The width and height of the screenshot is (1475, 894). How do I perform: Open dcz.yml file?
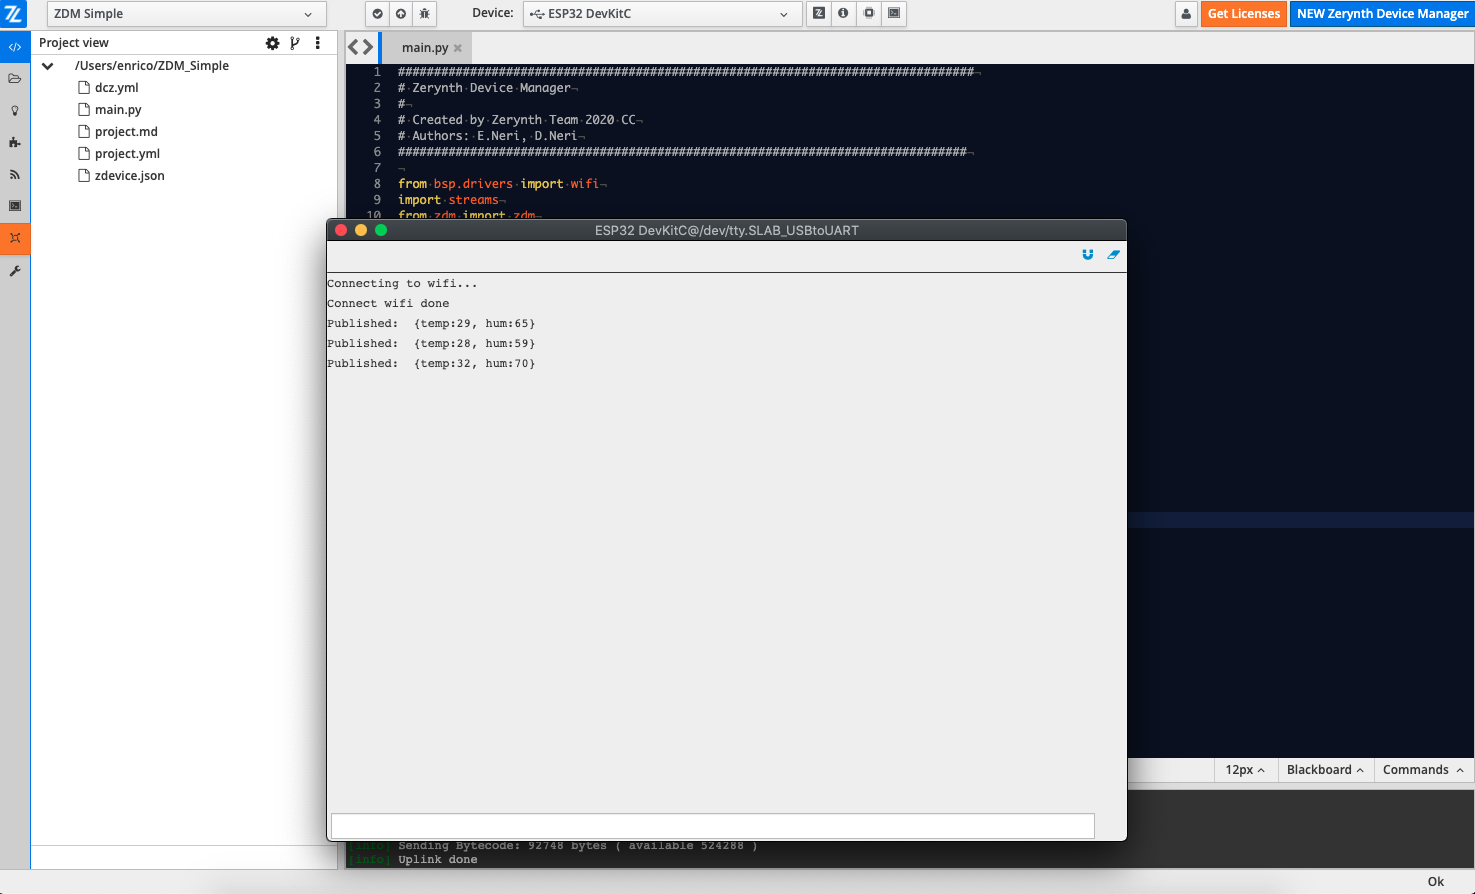coord(117,88)
